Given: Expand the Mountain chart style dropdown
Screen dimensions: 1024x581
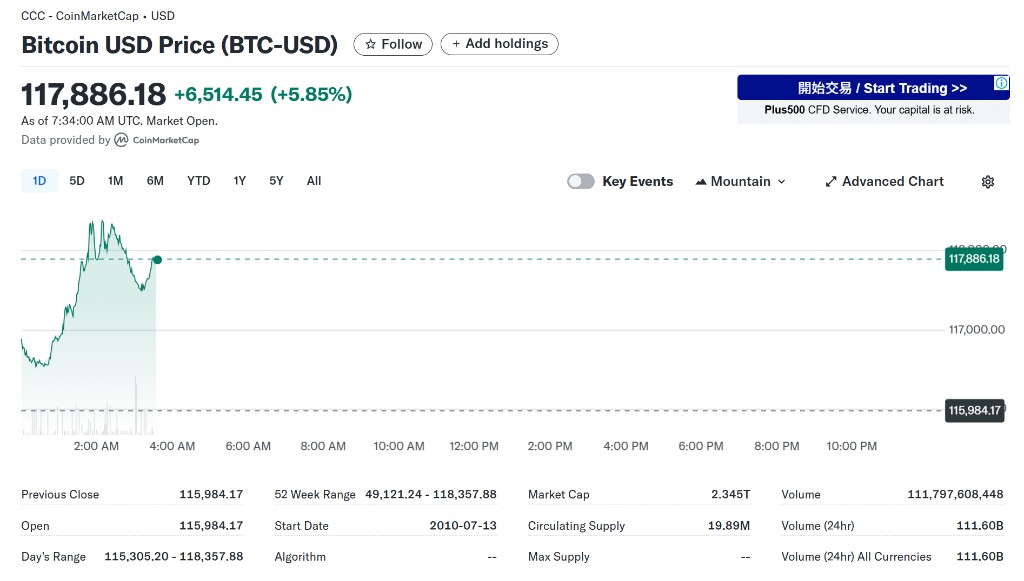Looking at the screenshot, I should point(741,181).
